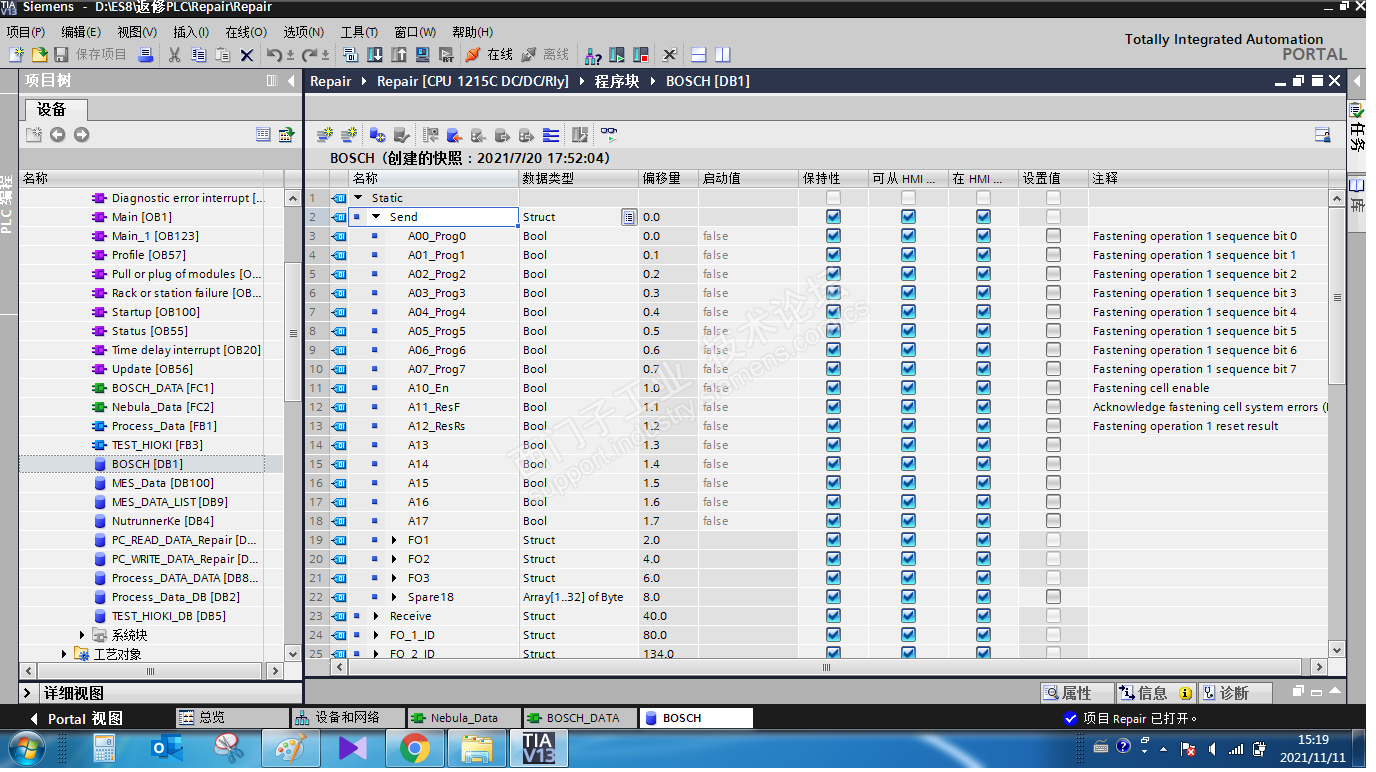Click the add row icon in DB toolbar
This screenshot has width=1376, height=772.
(x=349, y=135)
